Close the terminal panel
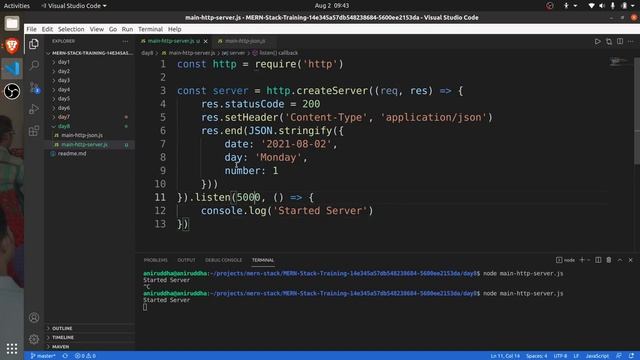This screenshot has width=640, height=360. pyautogui.click(x=630, y=260)
